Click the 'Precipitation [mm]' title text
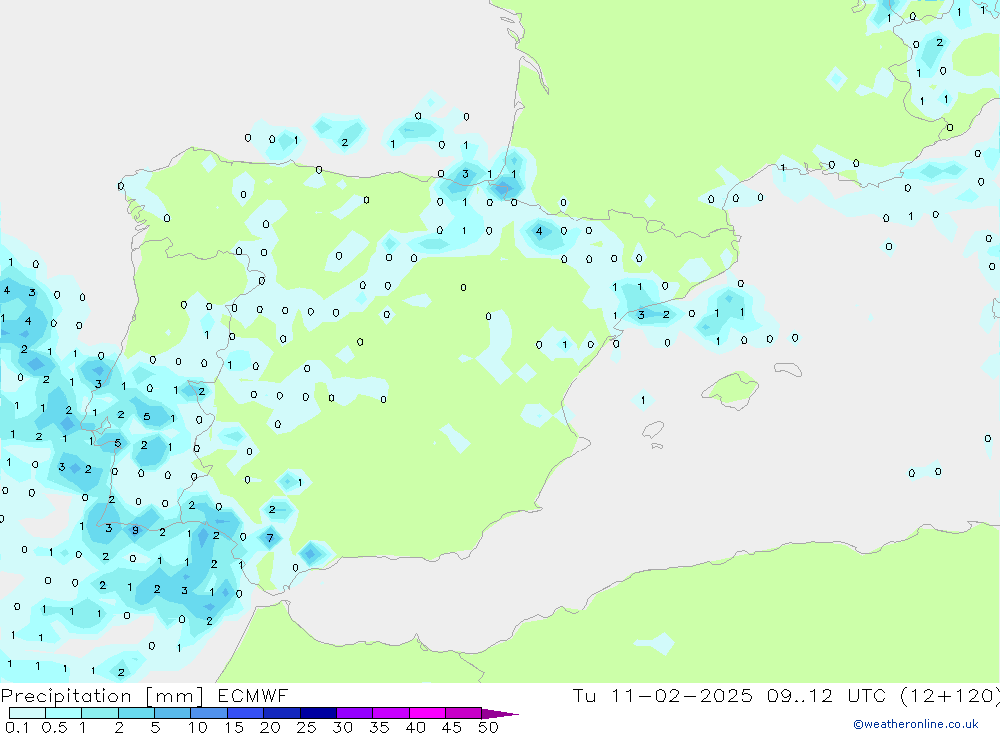Screen dimensions: 1000x733 coord(102,696)
